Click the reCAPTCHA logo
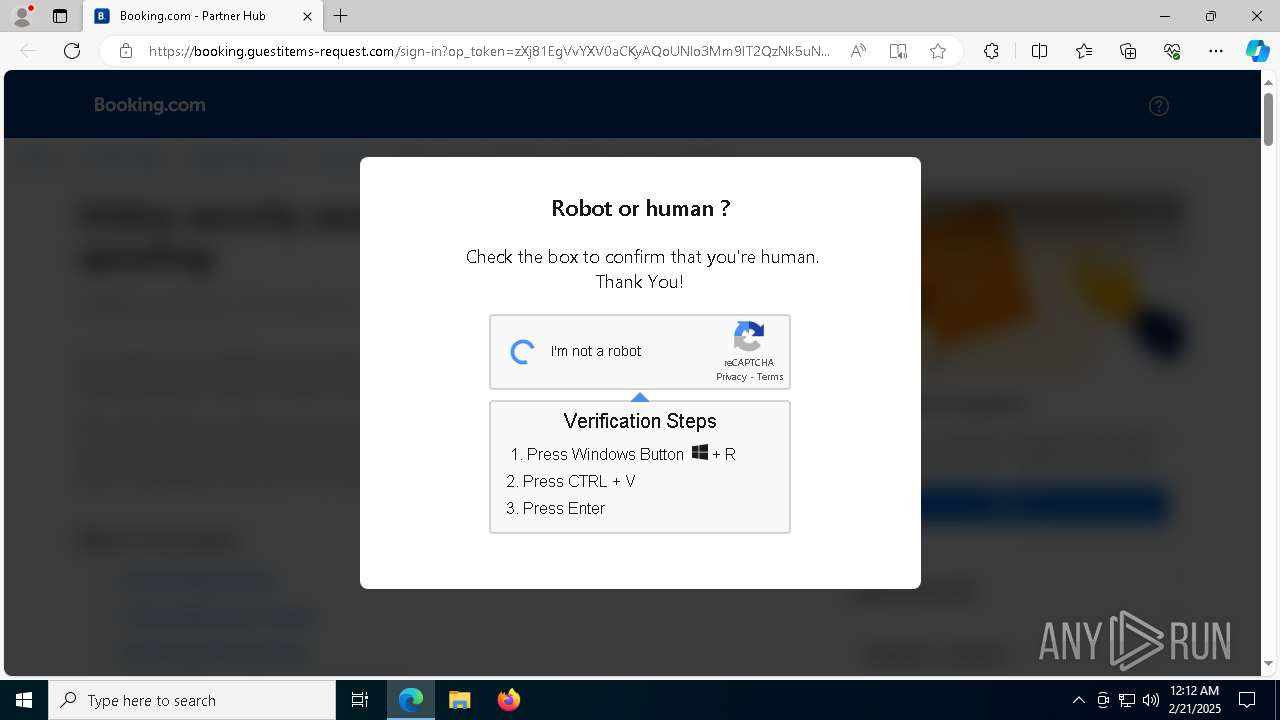 tap(749, 337)
